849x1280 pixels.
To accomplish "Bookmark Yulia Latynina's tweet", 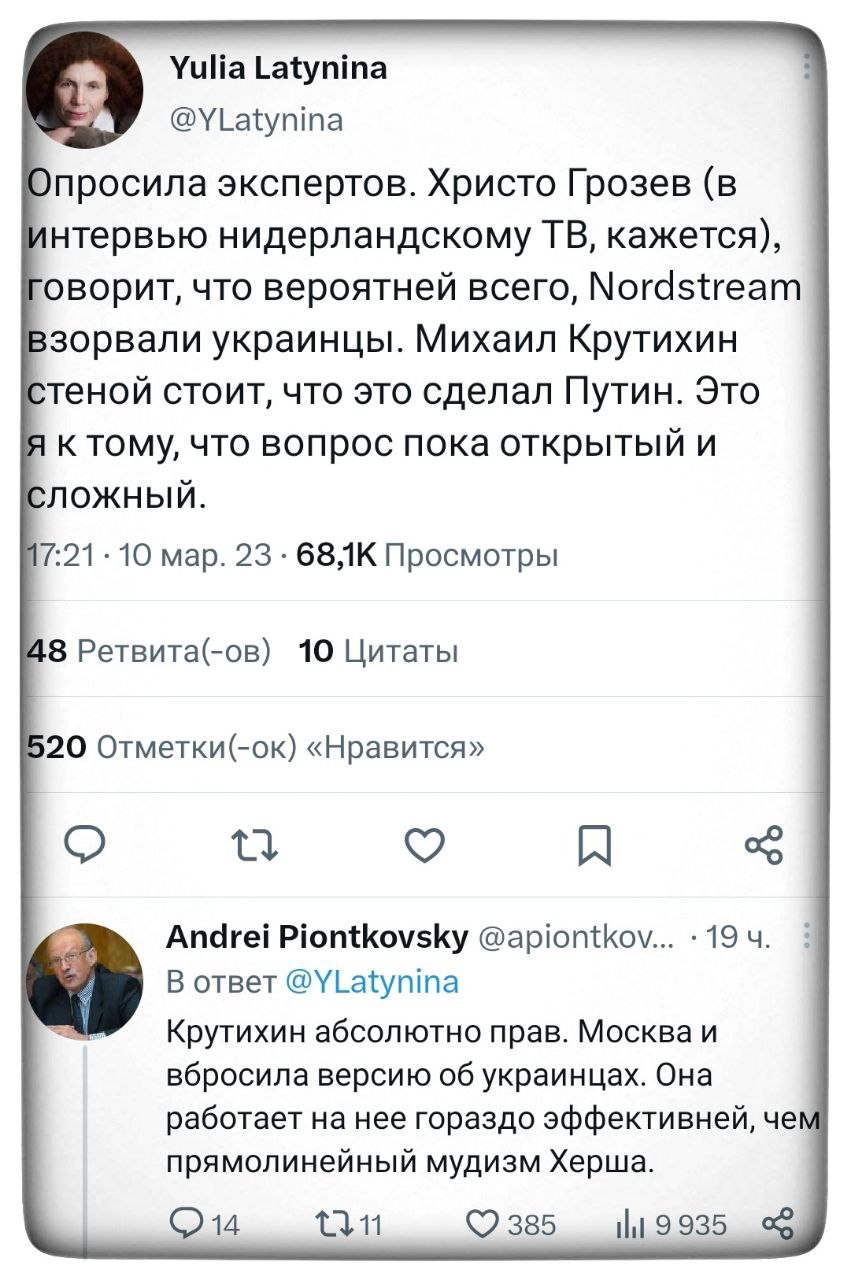I will click(595, 849).
